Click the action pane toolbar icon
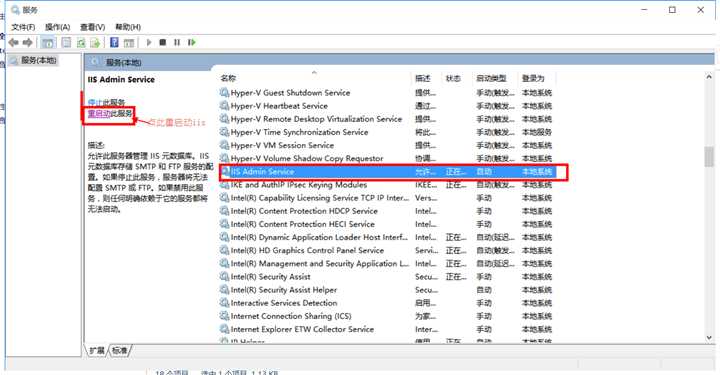 [x=129, y=43]
